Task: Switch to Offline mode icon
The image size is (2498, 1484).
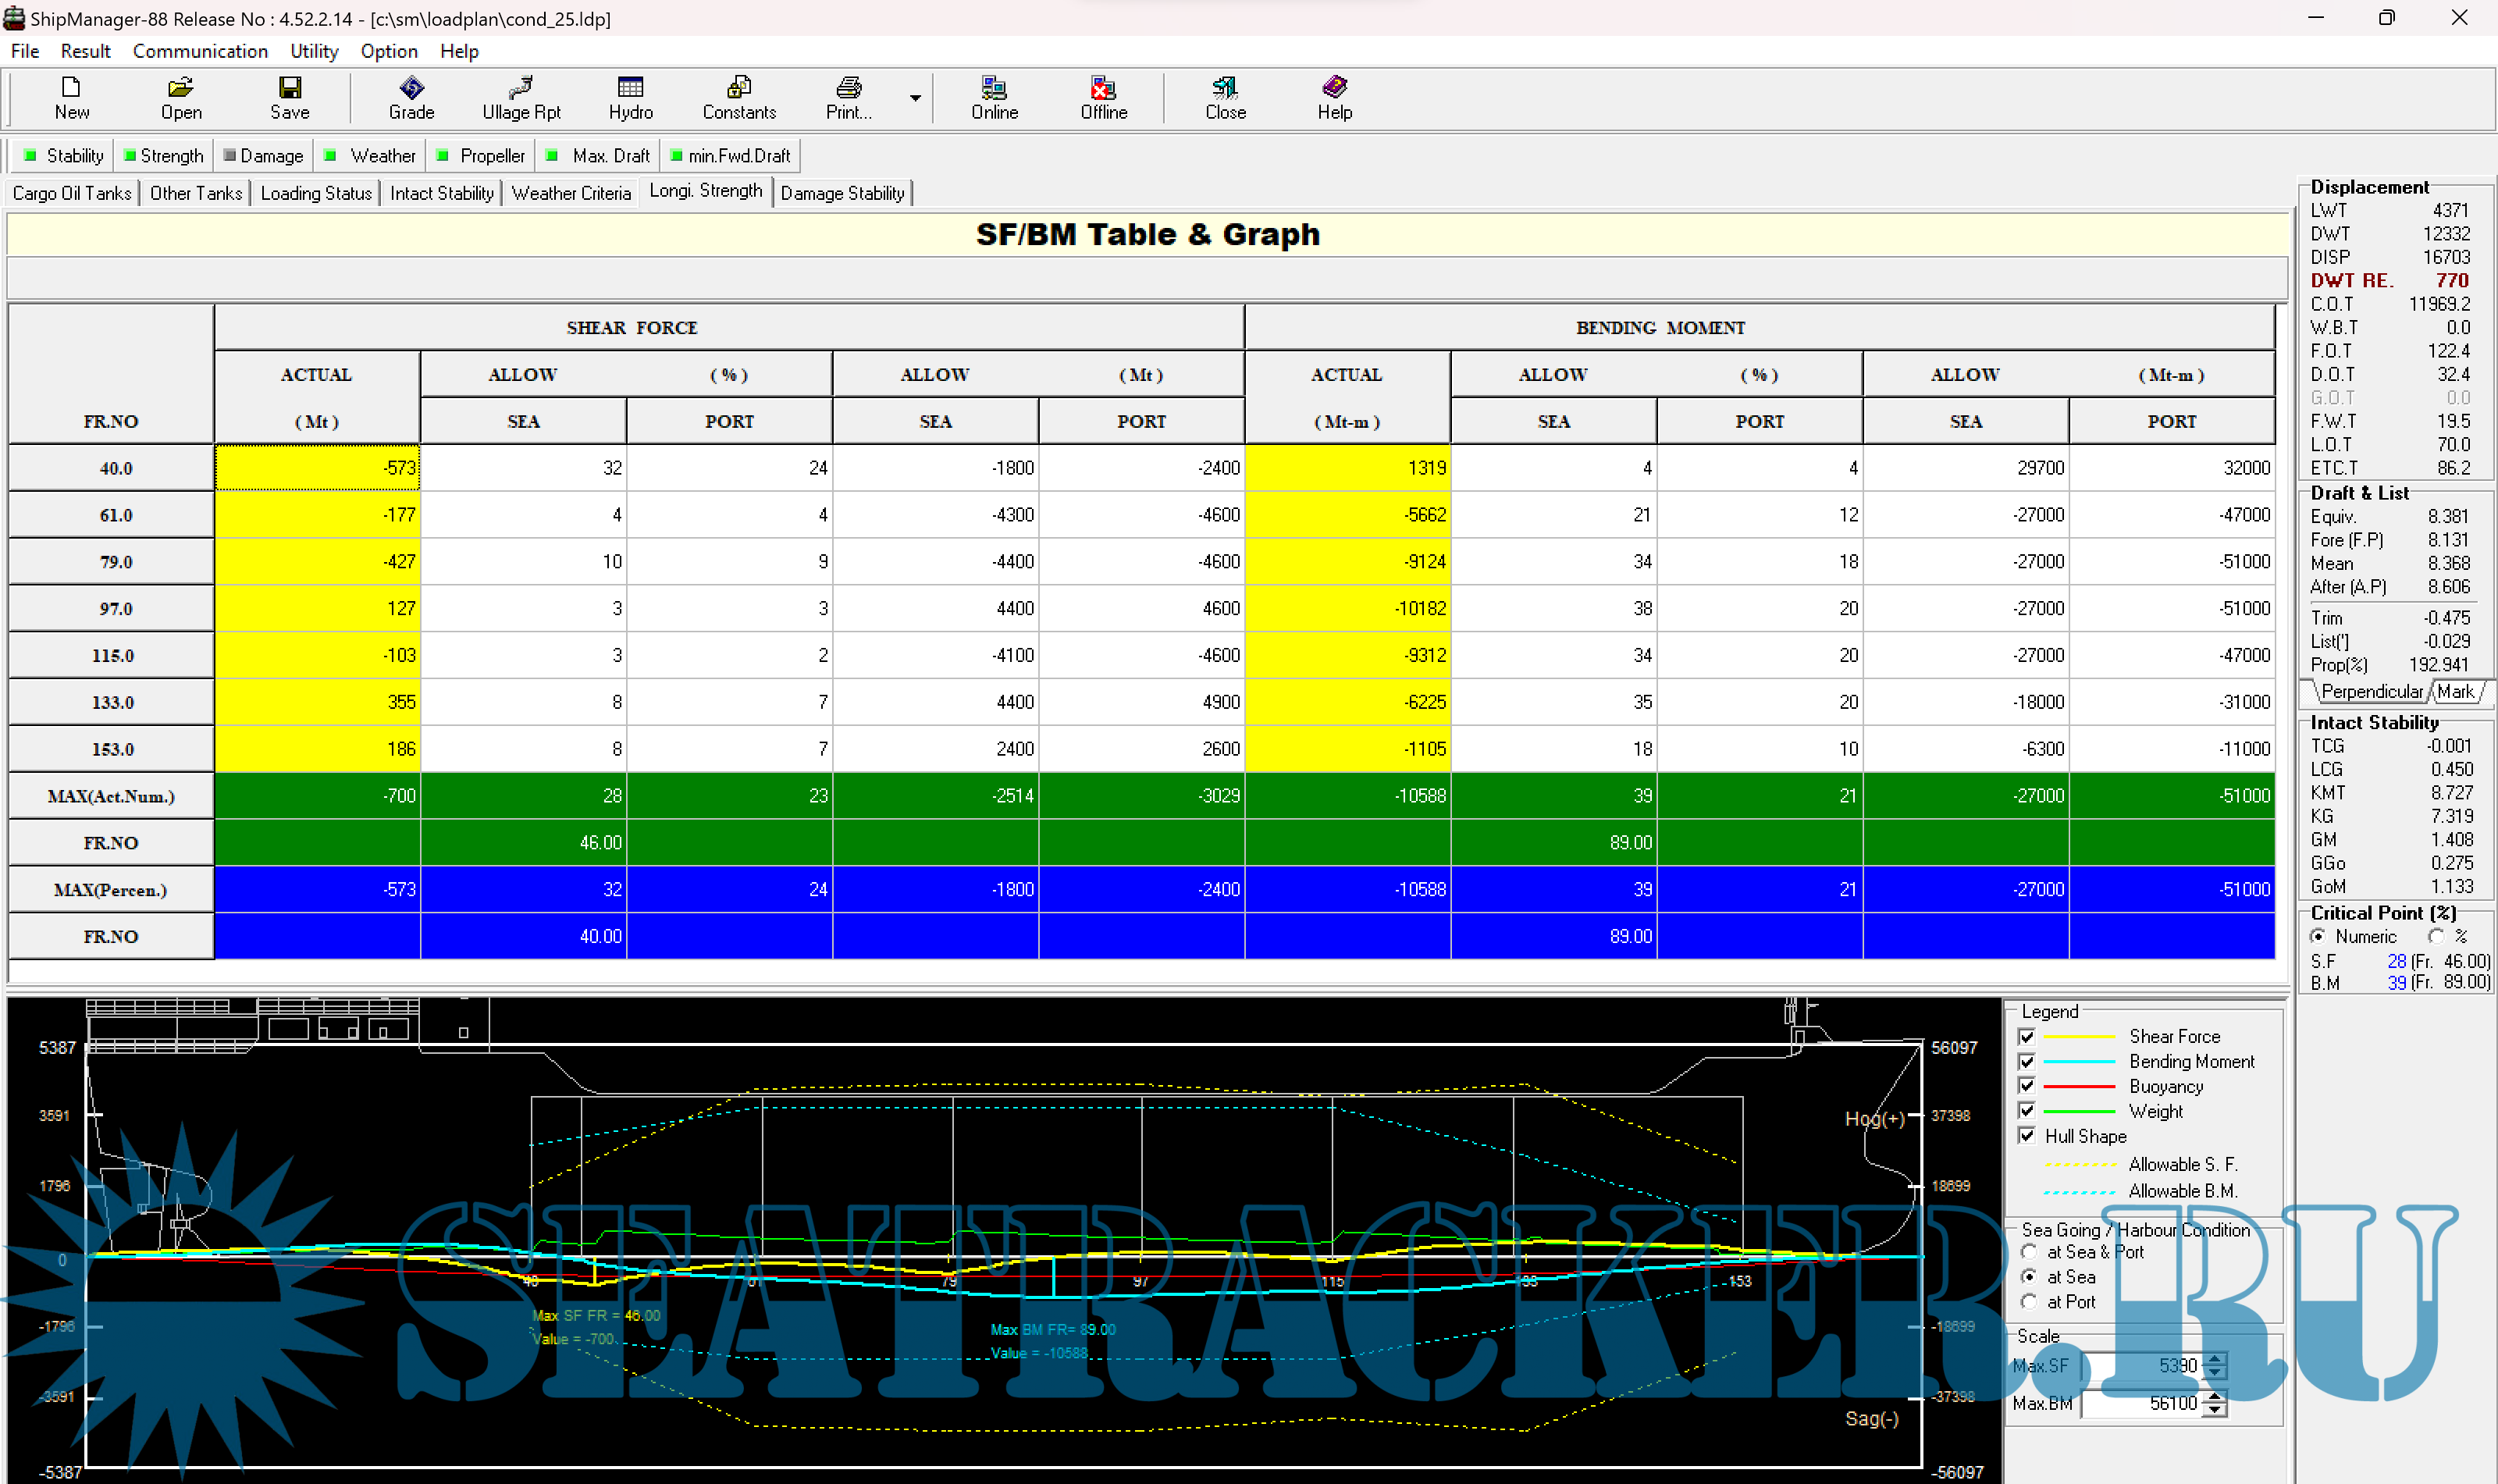Action: pos(1103,88)
